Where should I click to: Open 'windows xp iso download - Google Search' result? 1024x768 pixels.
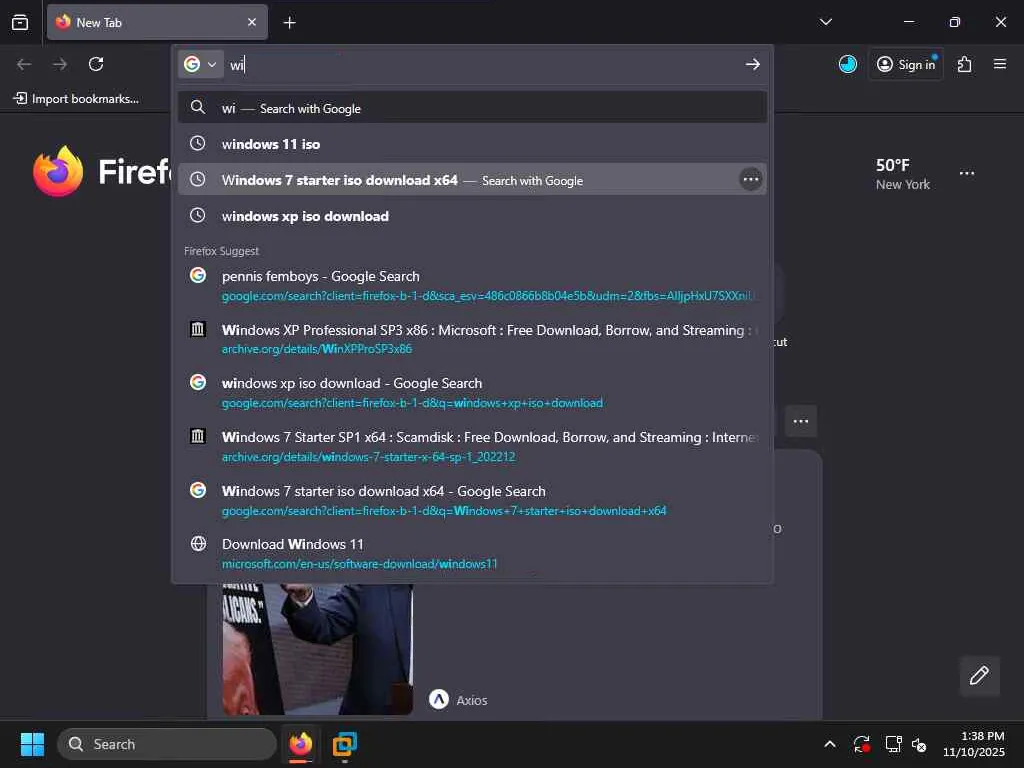pos(472,392)
